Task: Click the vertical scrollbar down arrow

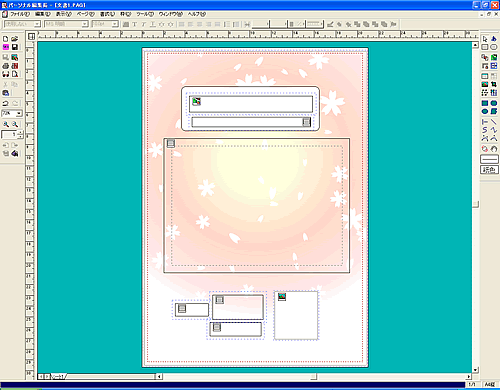Action: (476, 370)
